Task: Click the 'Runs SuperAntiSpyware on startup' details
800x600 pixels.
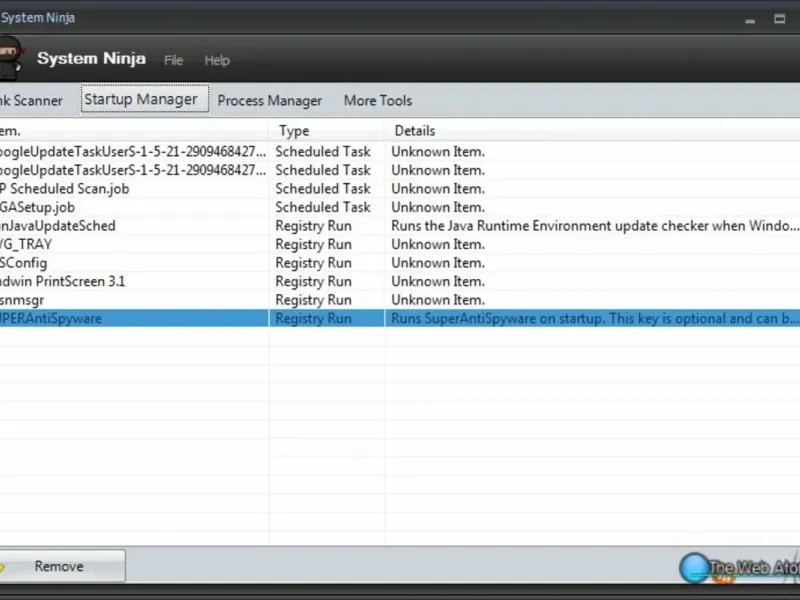Action: click(x=595, y=318)
